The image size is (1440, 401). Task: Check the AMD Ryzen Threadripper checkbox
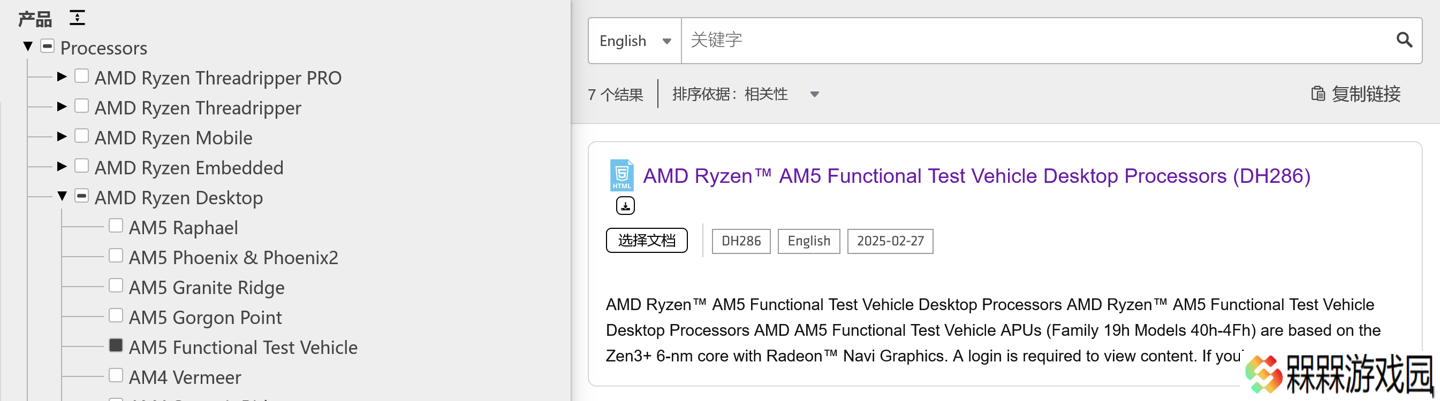(81, 106)
